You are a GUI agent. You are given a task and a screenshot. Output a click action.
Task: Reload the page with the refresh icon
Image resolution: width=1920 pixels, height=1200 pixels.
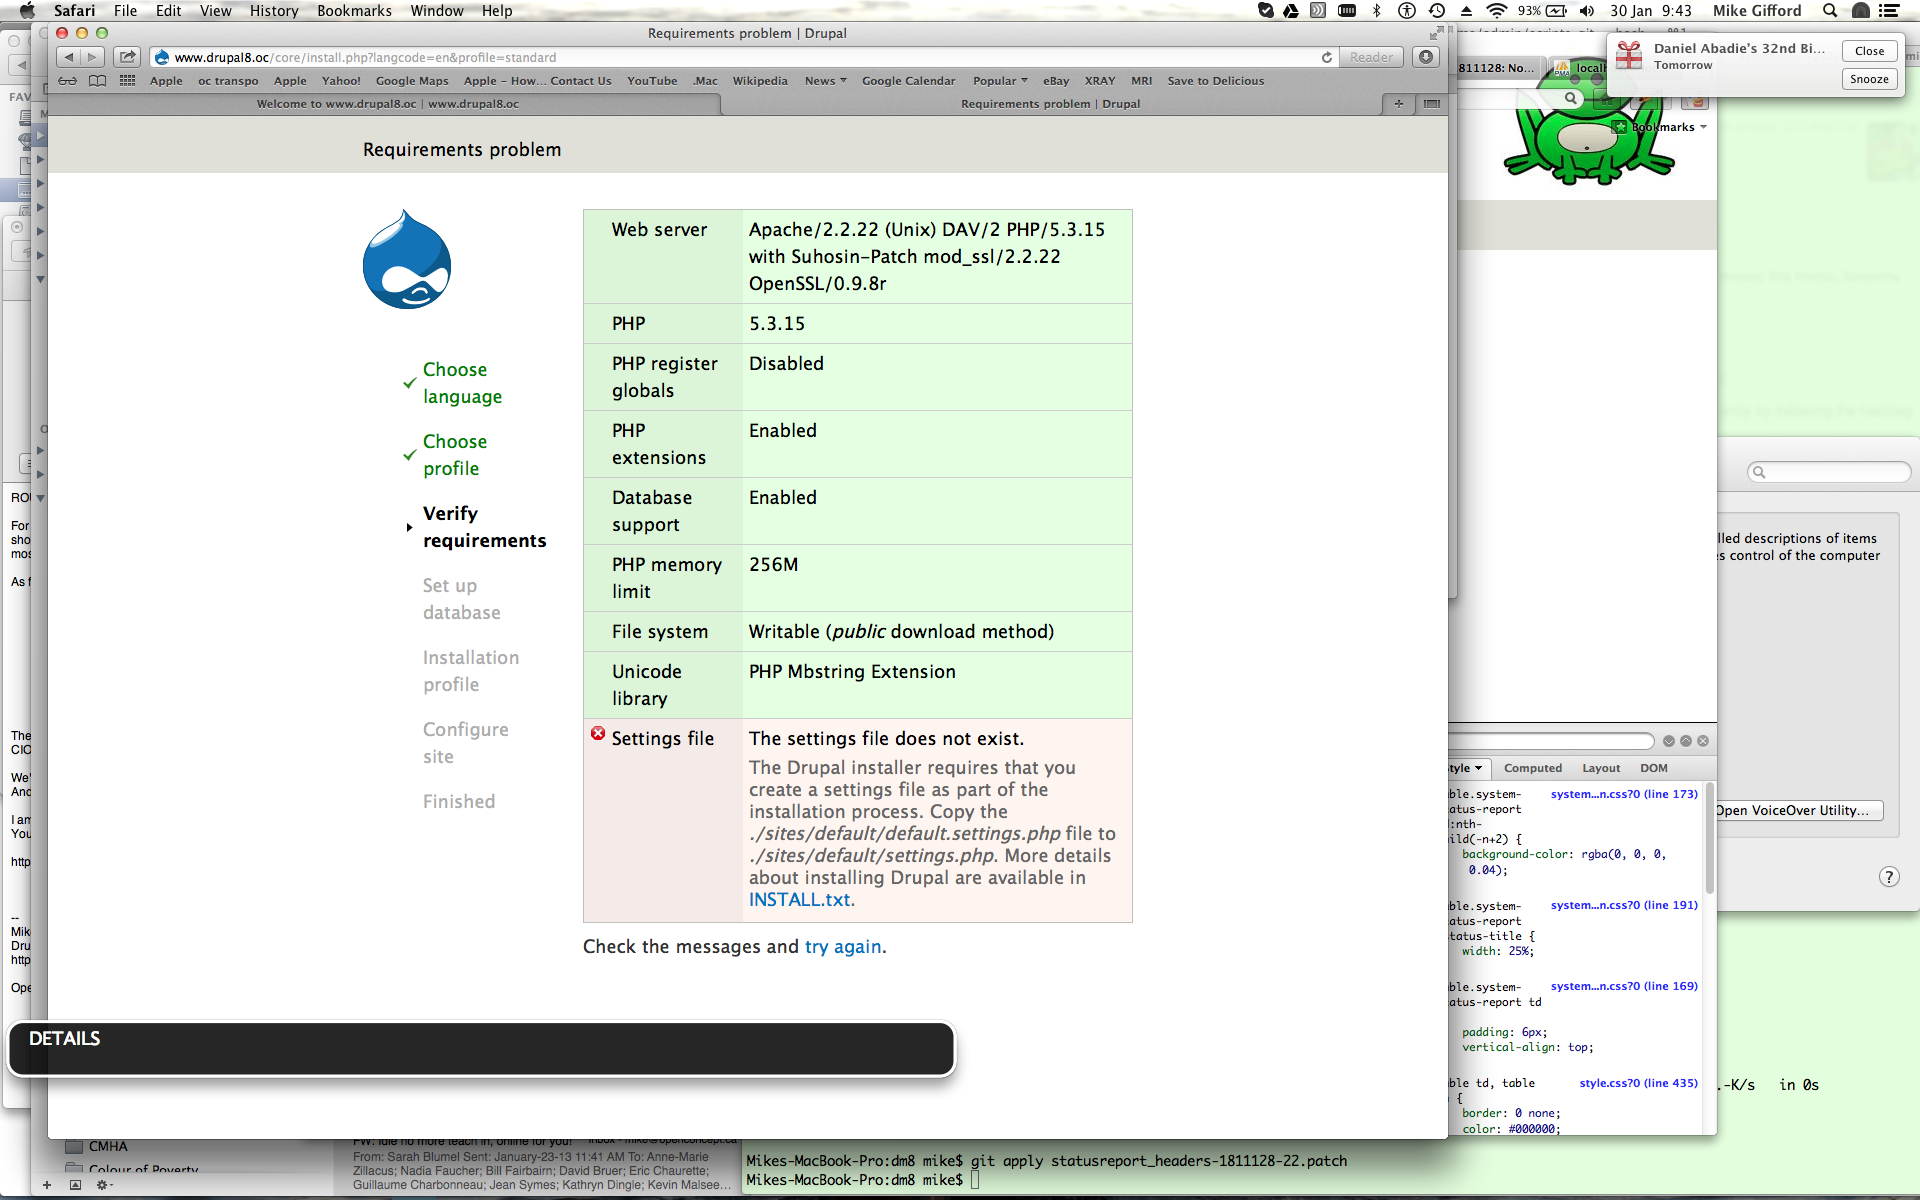click(1326, 57)
